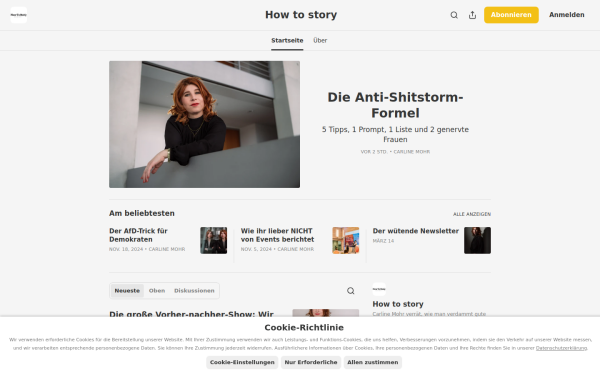Click the MÄRZ 14 date text
The width and height of the screenshot is (600, 375).
tap(383, 241)
